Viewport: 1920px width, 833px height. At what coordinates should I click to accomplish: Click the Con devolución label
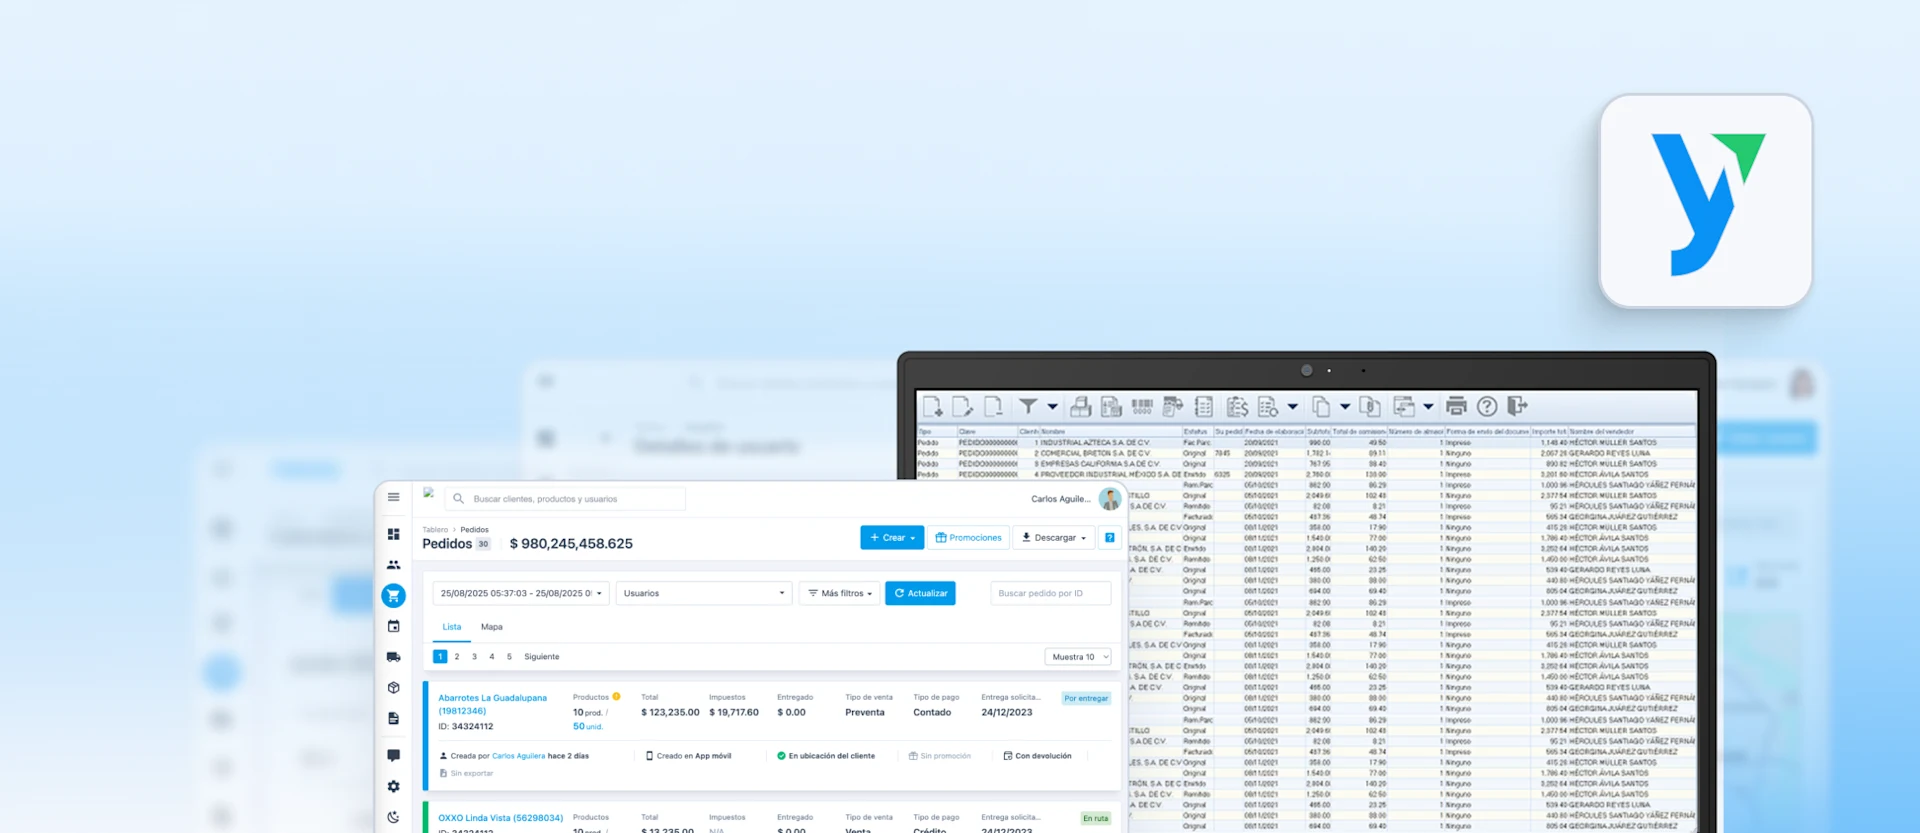click(1037, 756)
